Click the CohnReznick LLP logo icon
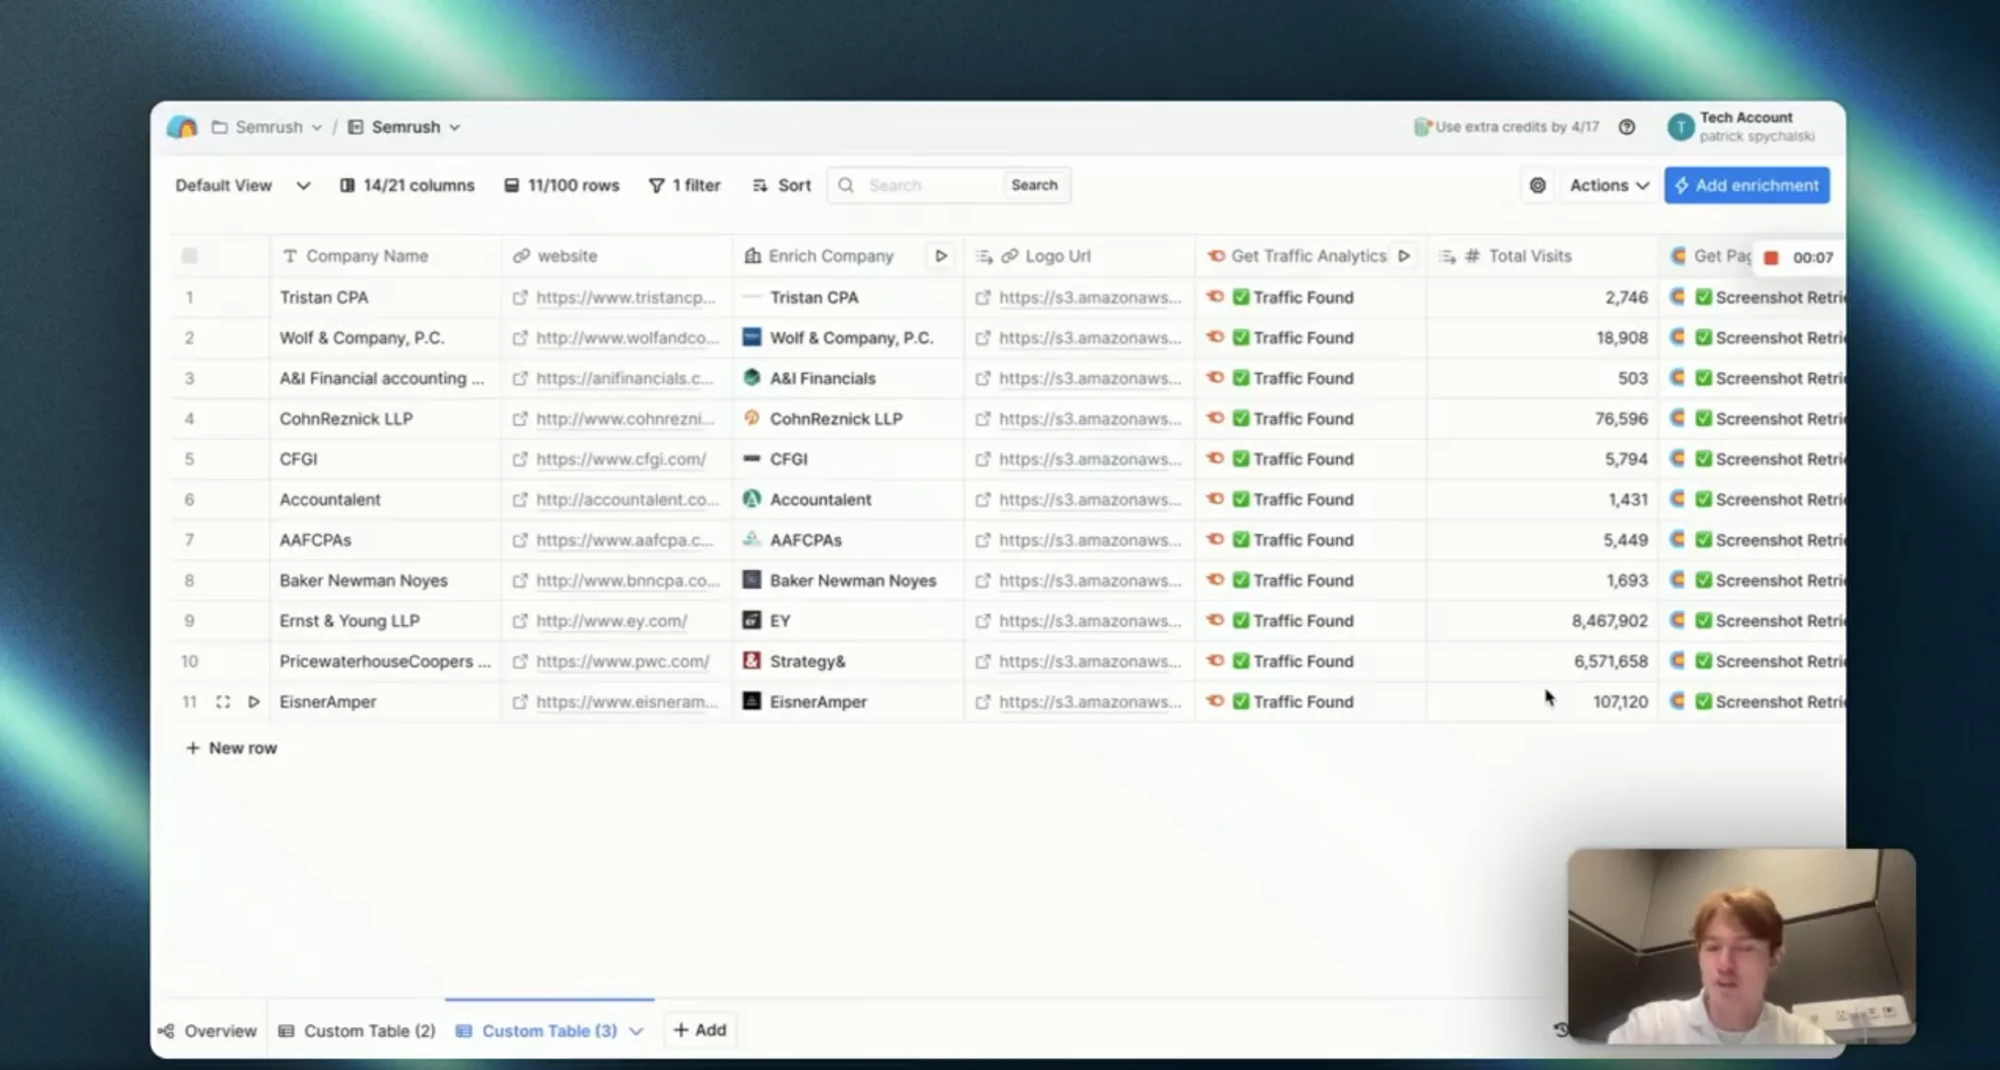Screen dimensions: 2000x1070 752,418
